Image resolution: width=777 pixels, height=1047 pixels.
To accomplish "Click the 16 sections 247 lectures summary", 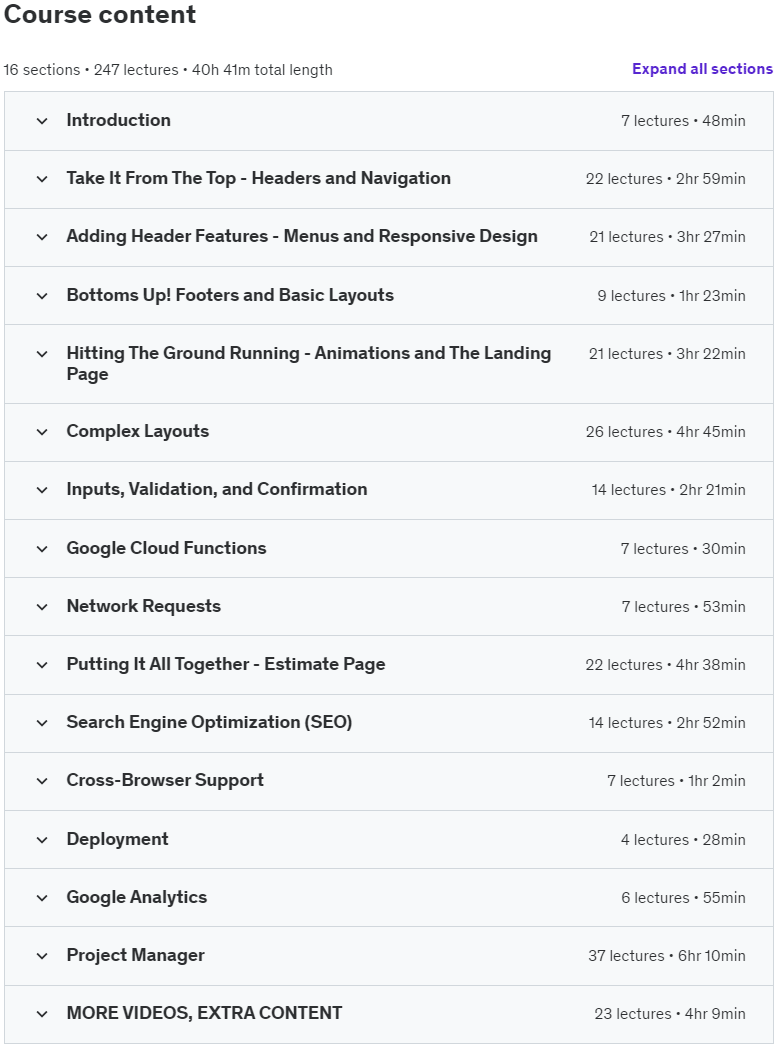I will click(168, 70).
